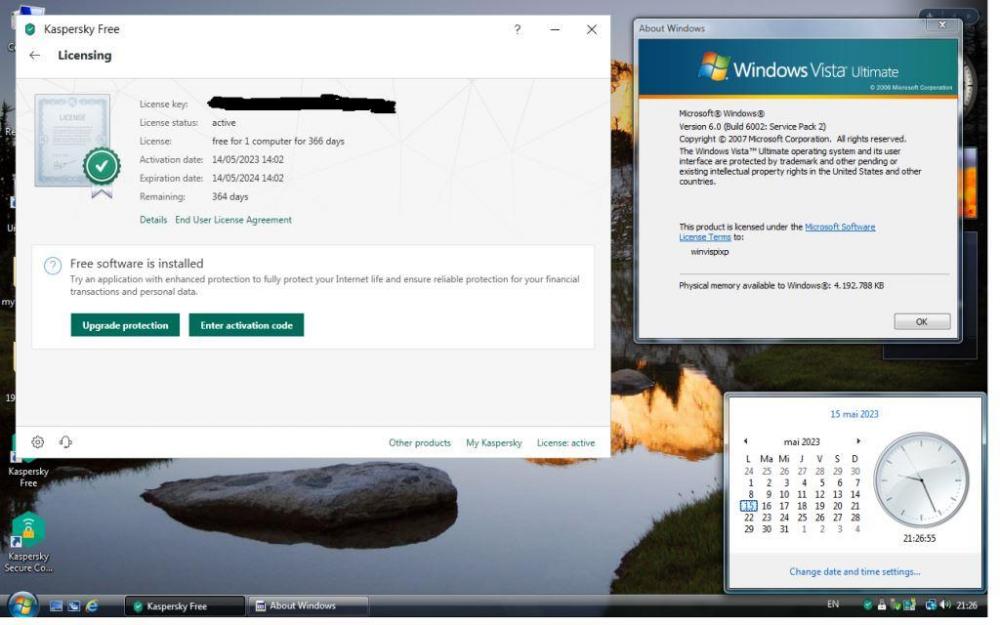Select day 18 in the calendar
The height and width of the screenshot is (625, 1000).
(x=802, y=506)
